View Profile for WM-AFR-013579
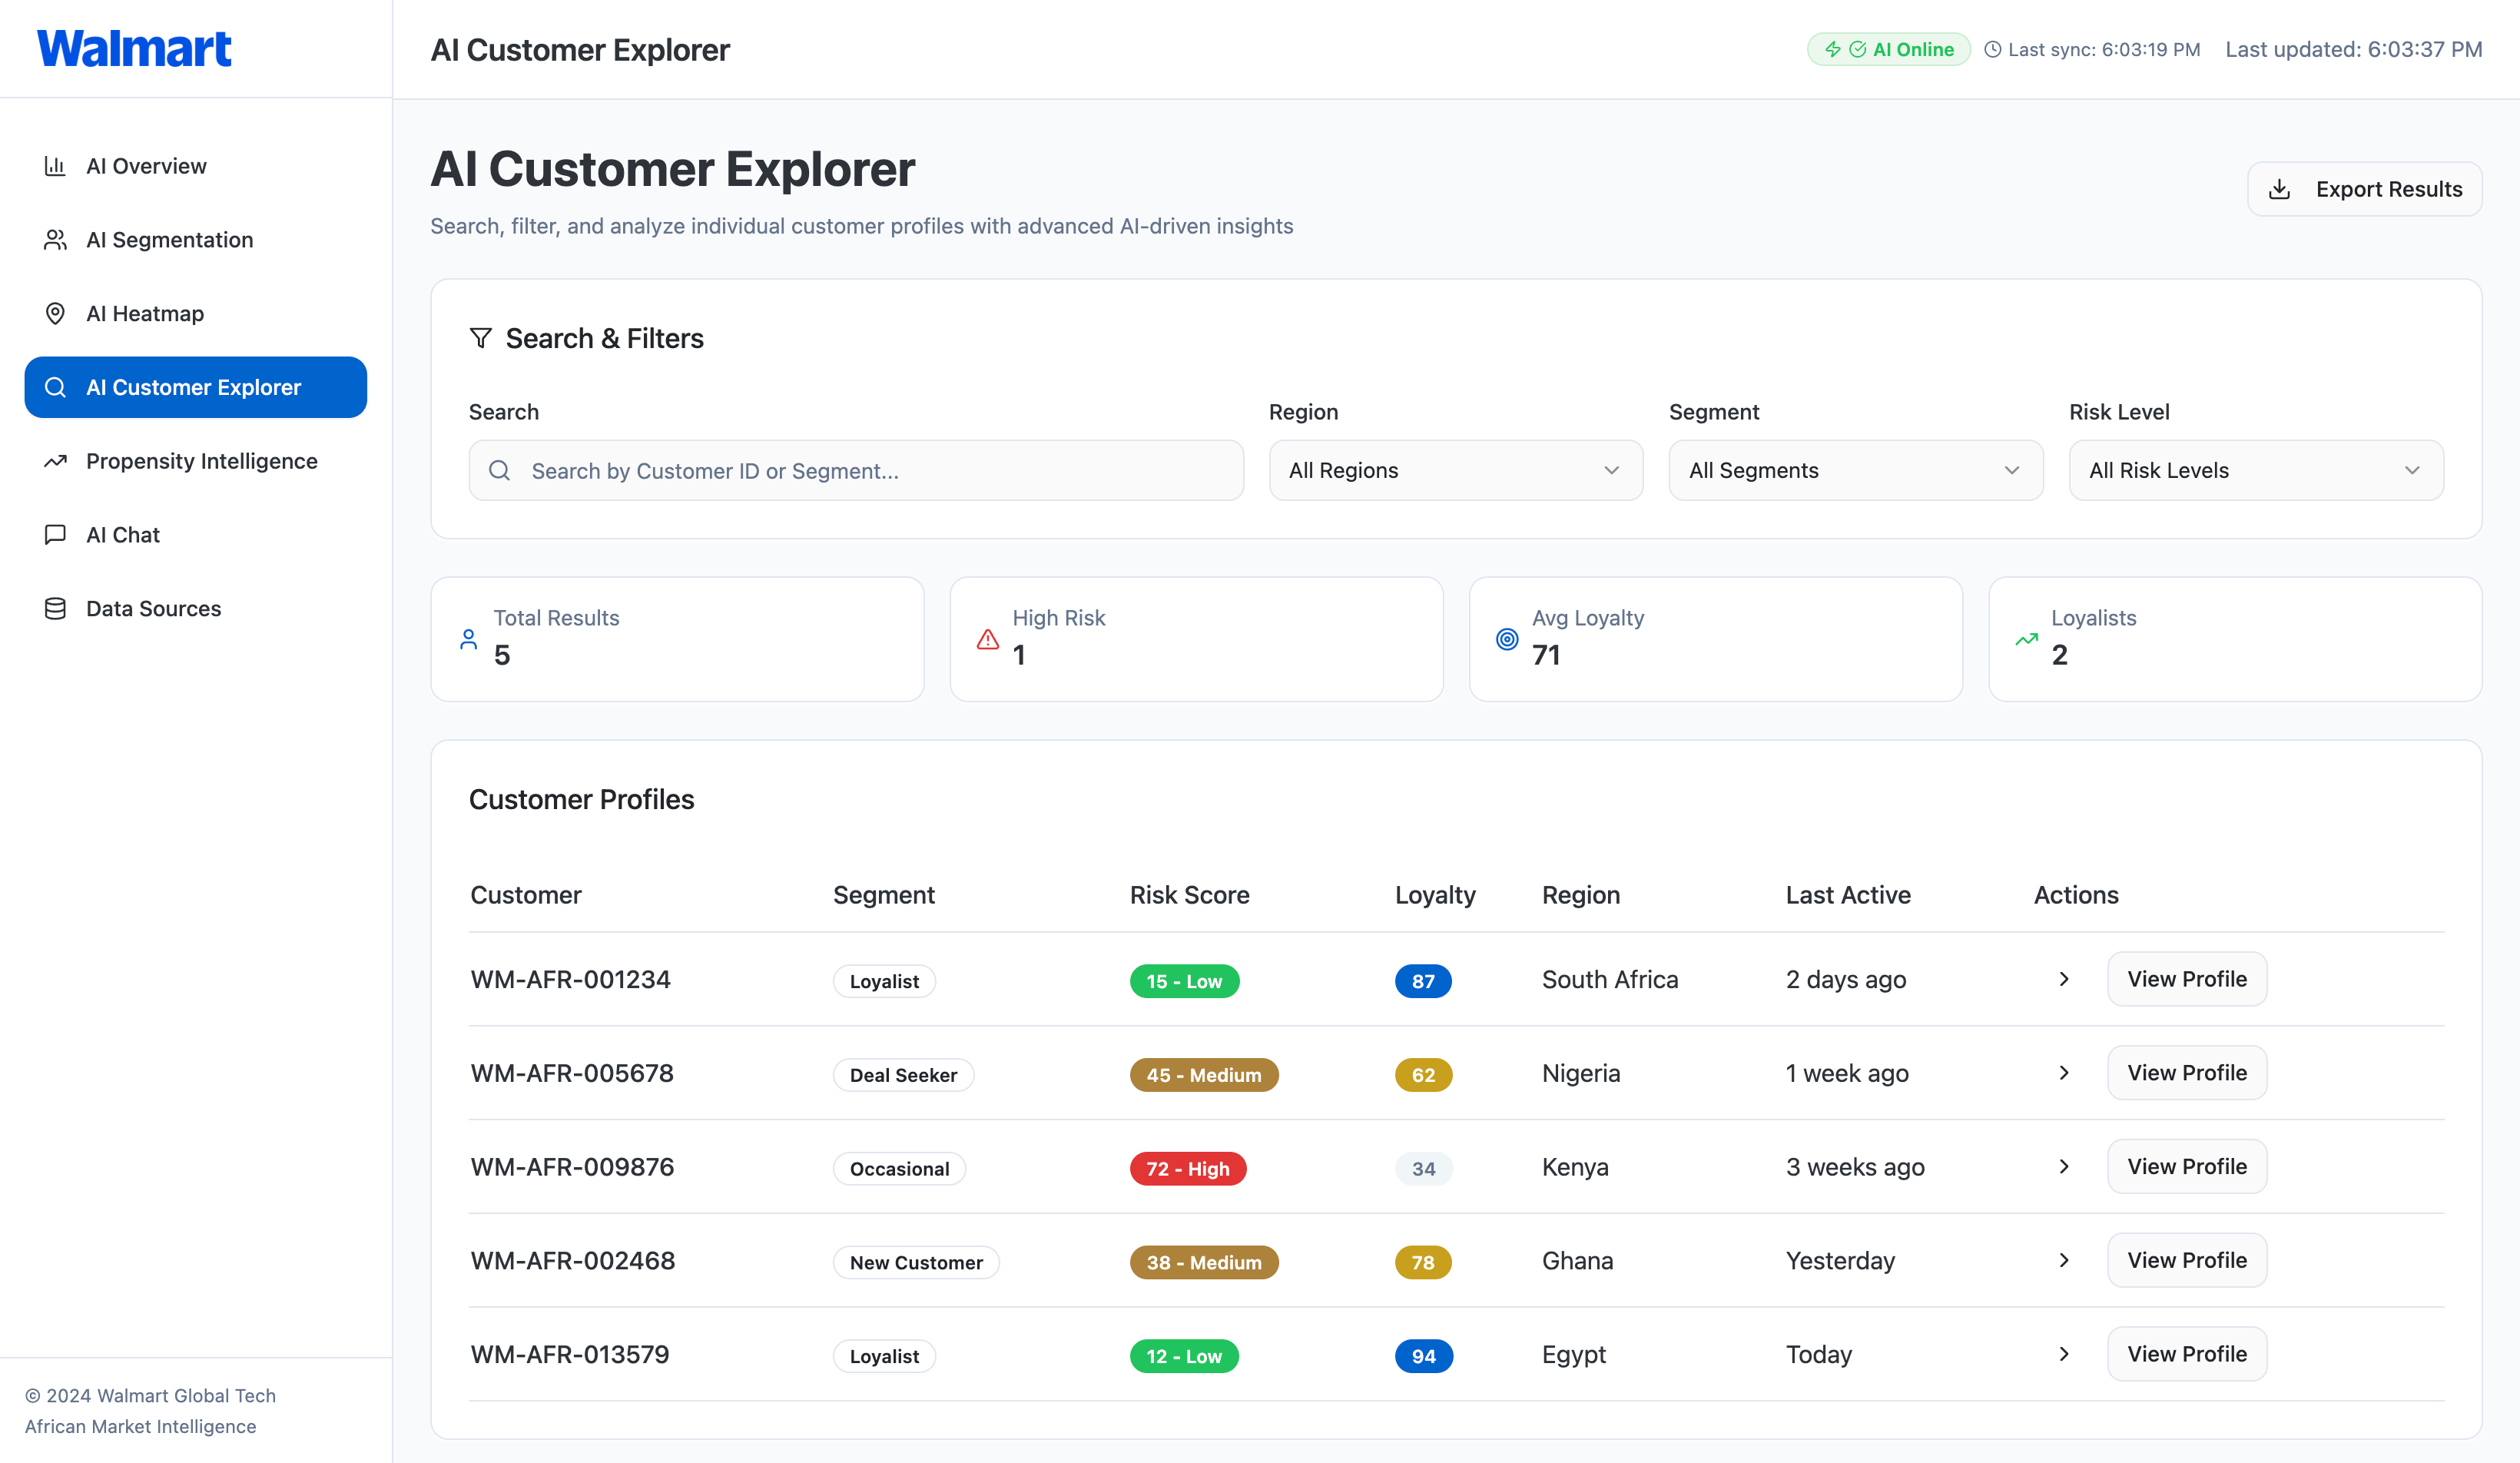Image resolution: width=2520 pixels, height=1463 pixels. (x=2186, y=1354)
